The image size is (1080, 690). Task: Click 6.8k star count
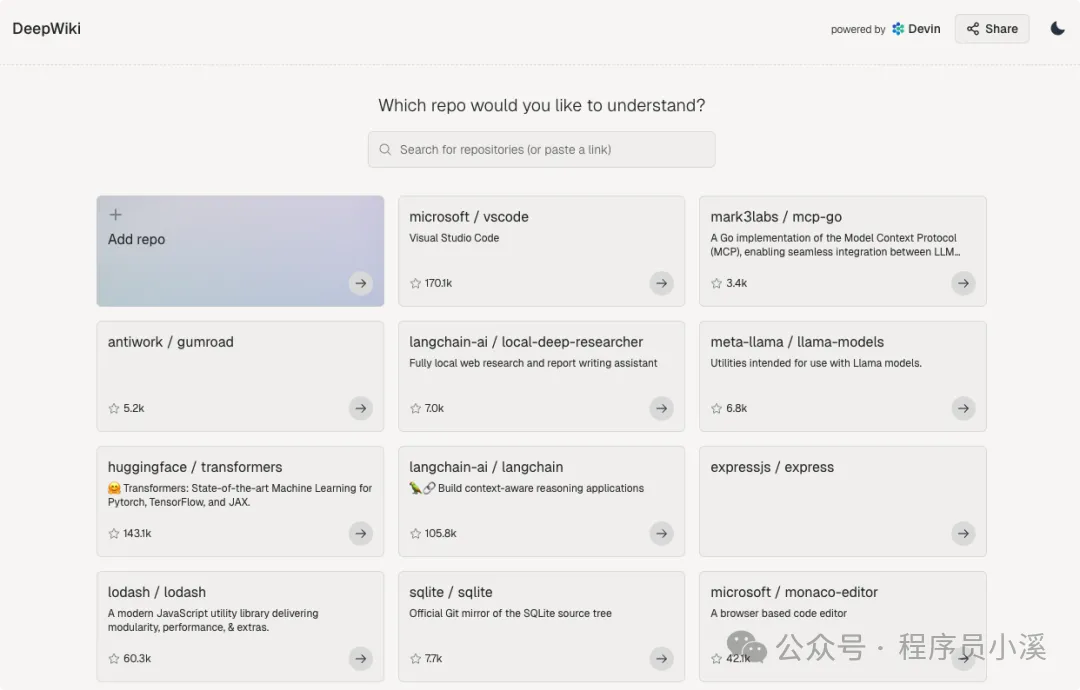click(736, 408)
